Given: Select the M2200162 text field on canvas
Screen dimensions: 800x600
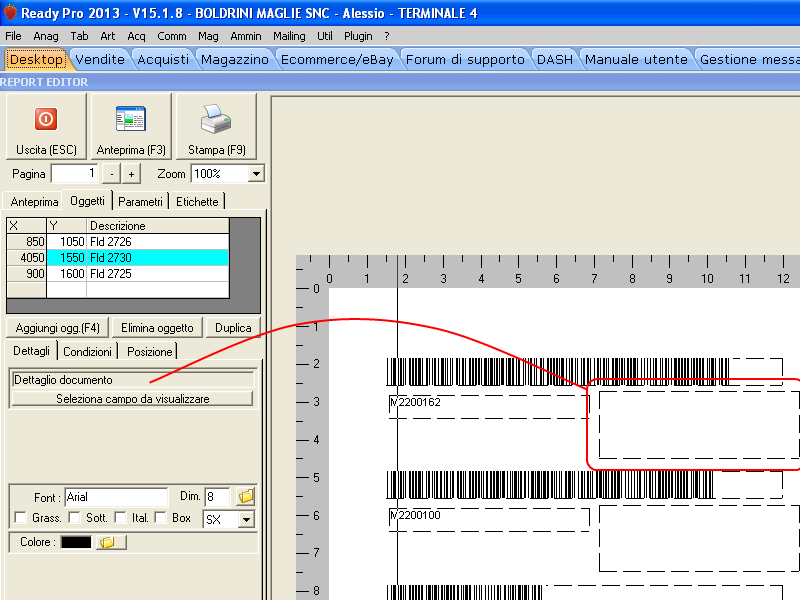Looking at the screenshot, I should 489,407.
